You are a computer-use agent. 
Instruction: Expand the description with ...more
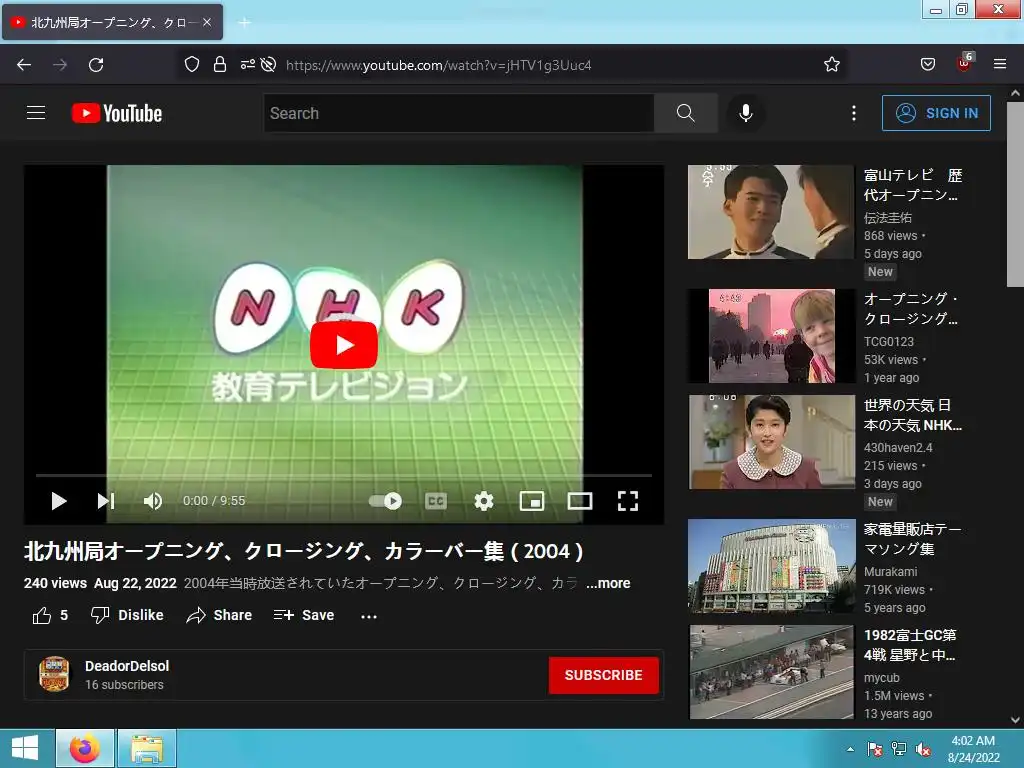[x=608, y=583]
